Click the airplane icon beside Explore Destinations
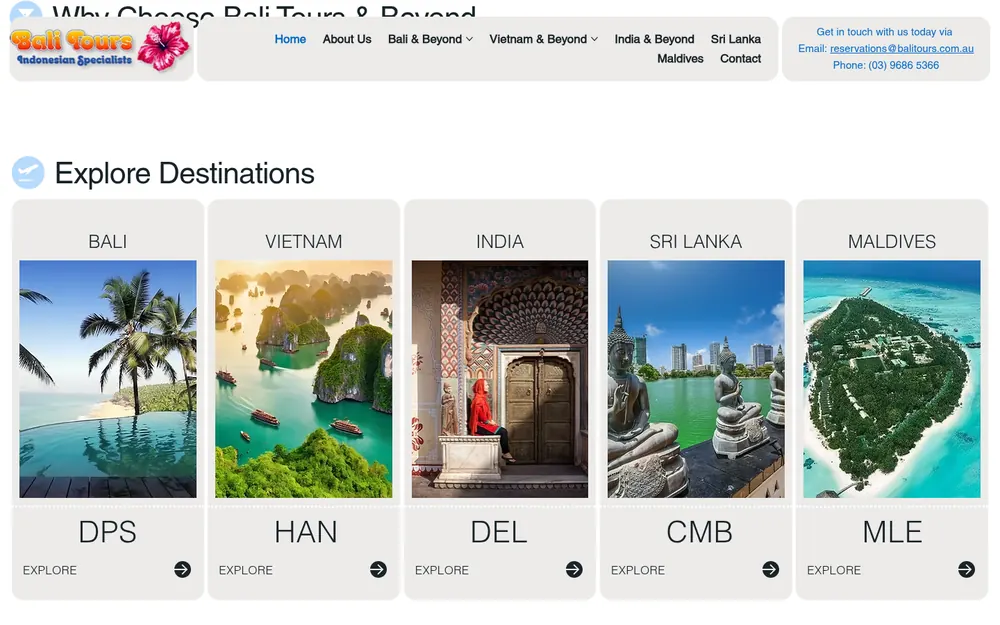 [28, 173]
